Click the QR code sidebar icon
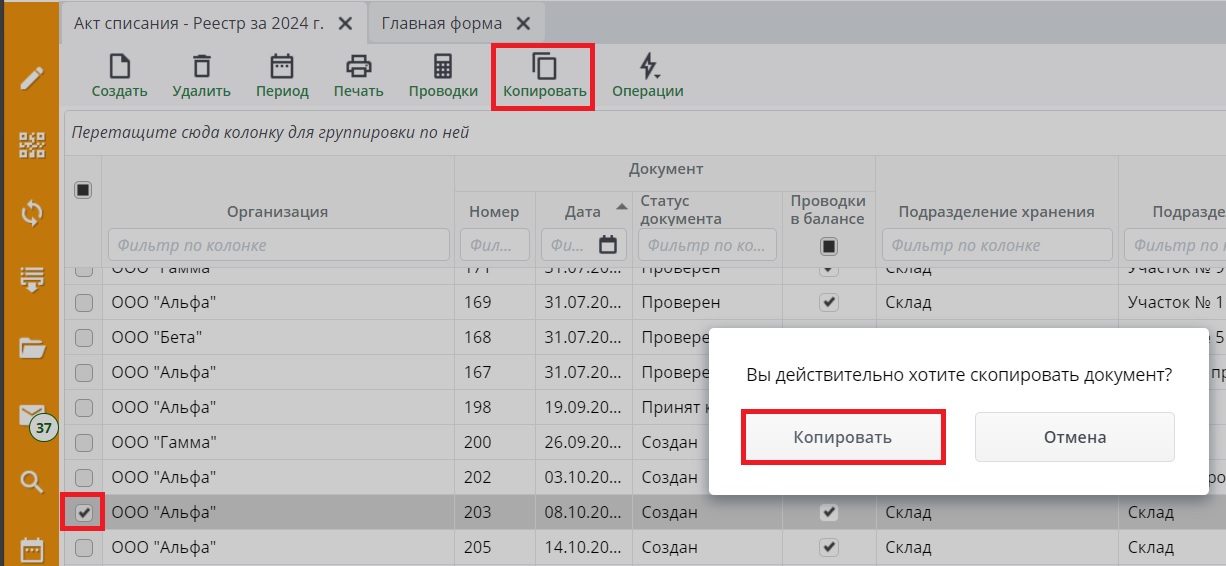This screenshot has height=566, width=1226. coord(32,146)
